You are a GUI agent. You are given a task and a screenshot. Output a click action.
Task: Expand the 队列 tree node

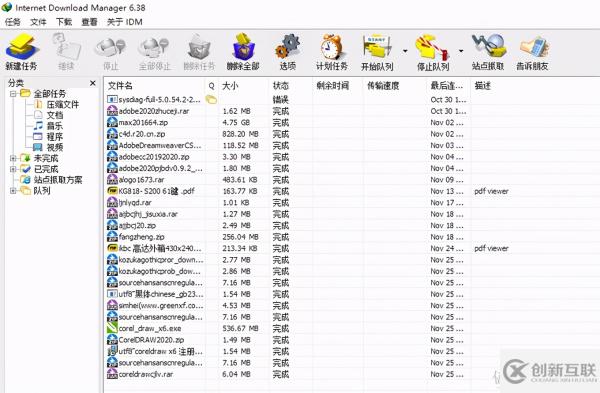(x=13, y=191)
